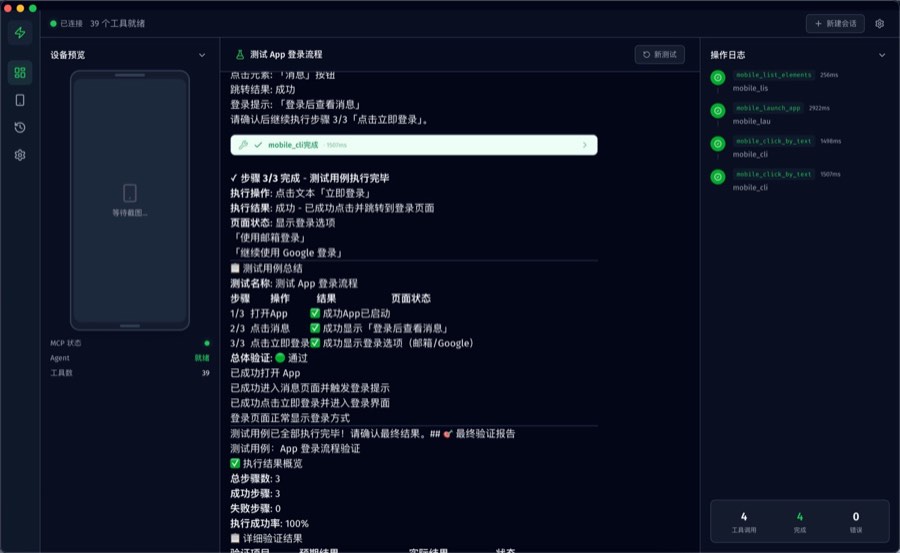This screenshot has height=553, width=900.
Task: Collapse the 设备预览 panel chevron
Action: click(202, 55)
